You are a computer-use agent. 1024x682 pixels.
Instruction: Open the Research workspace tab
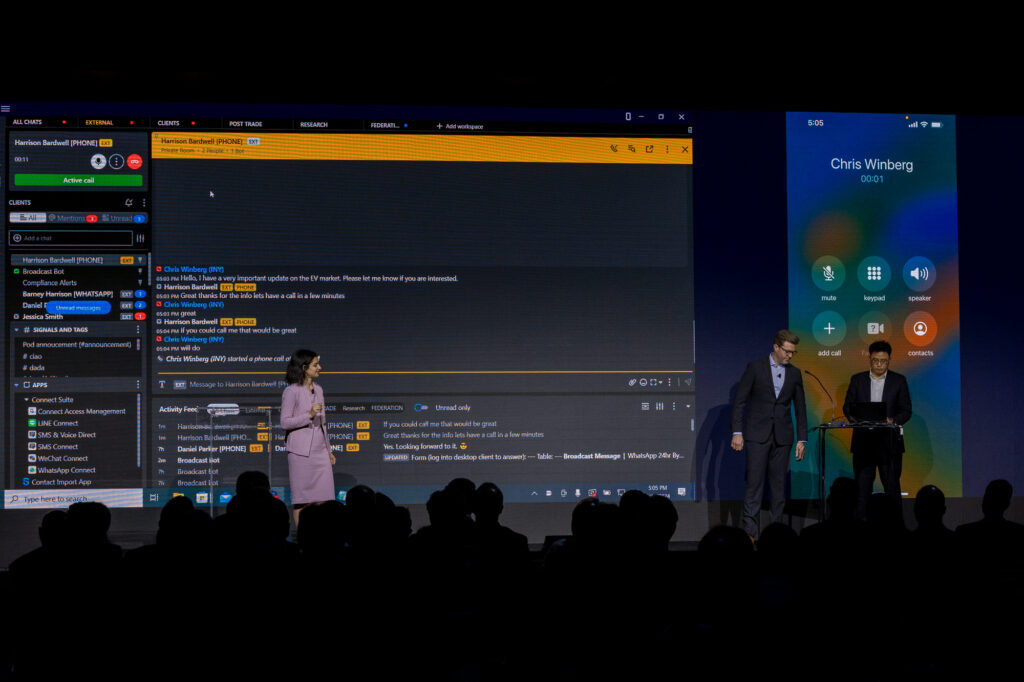point(313,124)
